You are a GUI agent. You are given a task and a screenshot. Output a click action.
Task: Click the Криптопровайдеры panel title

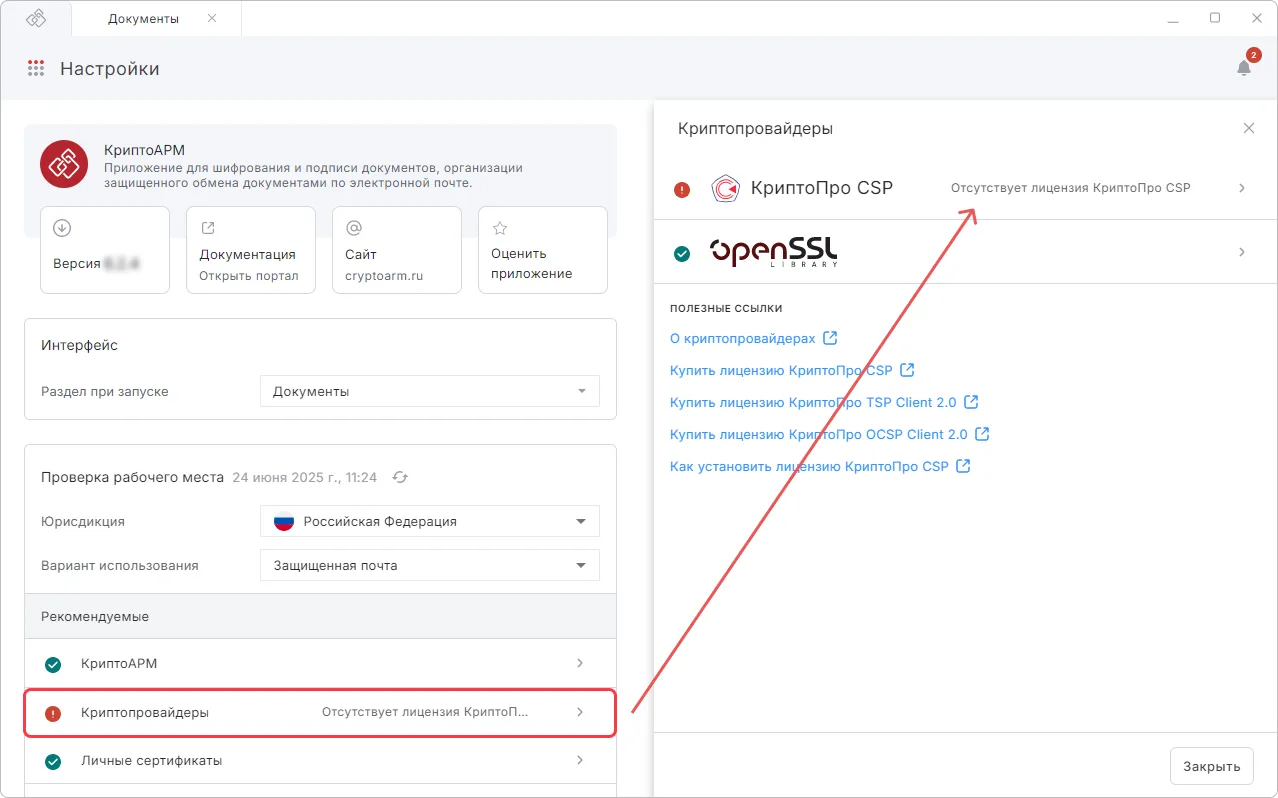(x=755, y=128)
